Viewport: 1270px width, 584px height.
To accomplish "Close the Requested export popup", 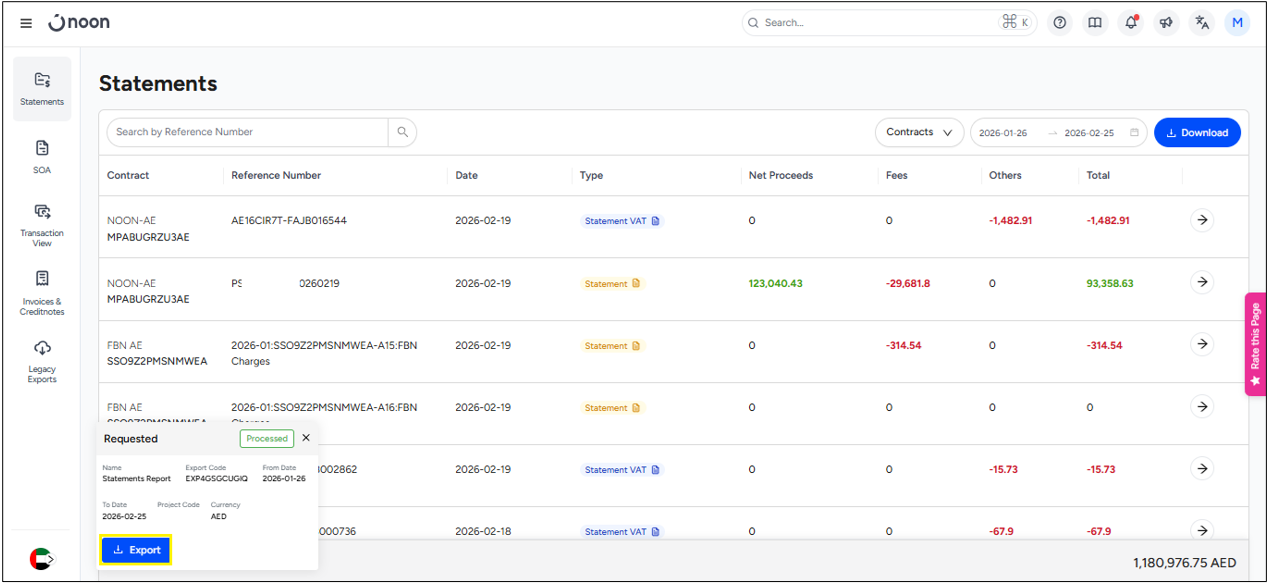I will (x=306, y=438).
